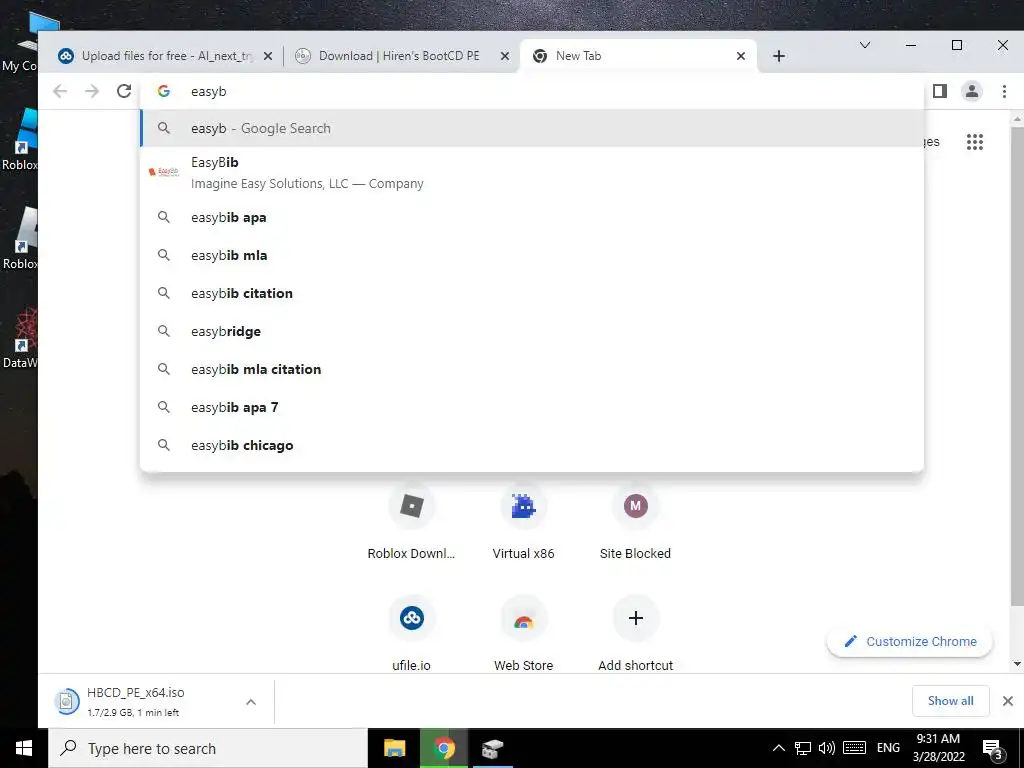This screenshot has height=768, width=1024.
Task: Open the Roblox Download shortcut icon
Action: click(411, 506)
